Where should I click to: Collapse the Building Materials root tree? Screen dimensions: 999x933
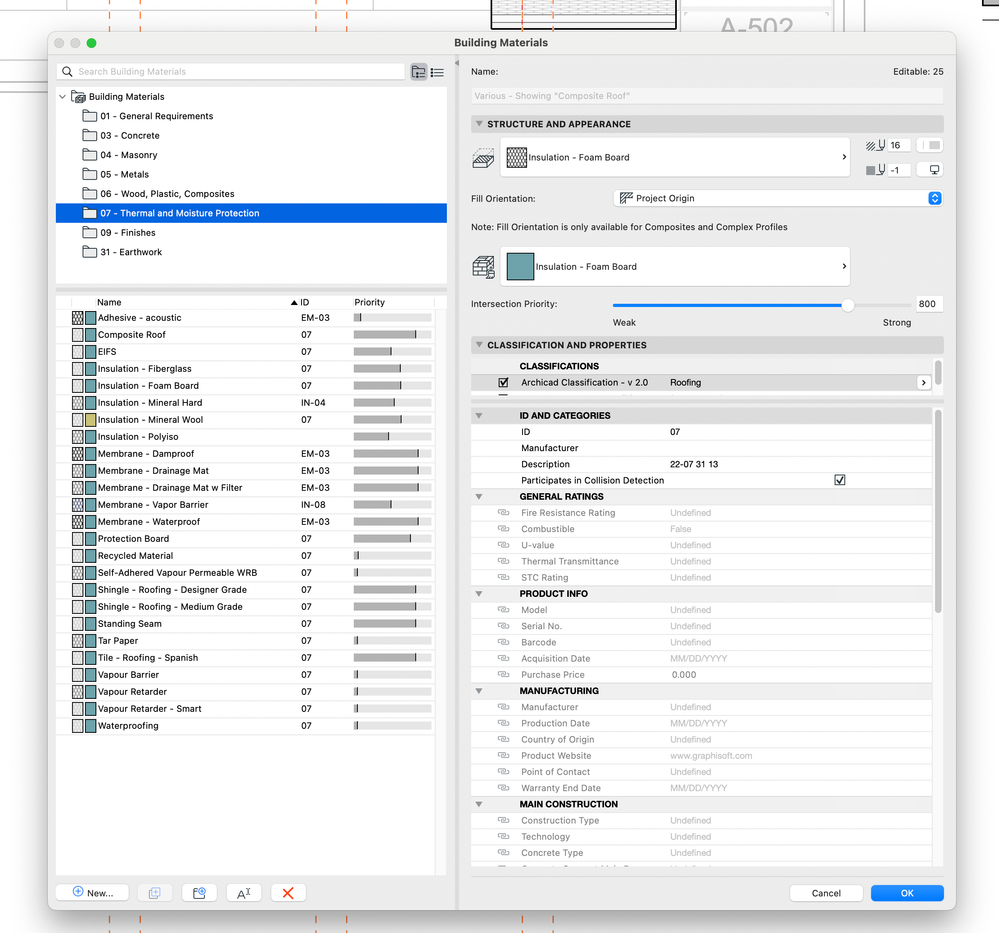coord(62,97)
